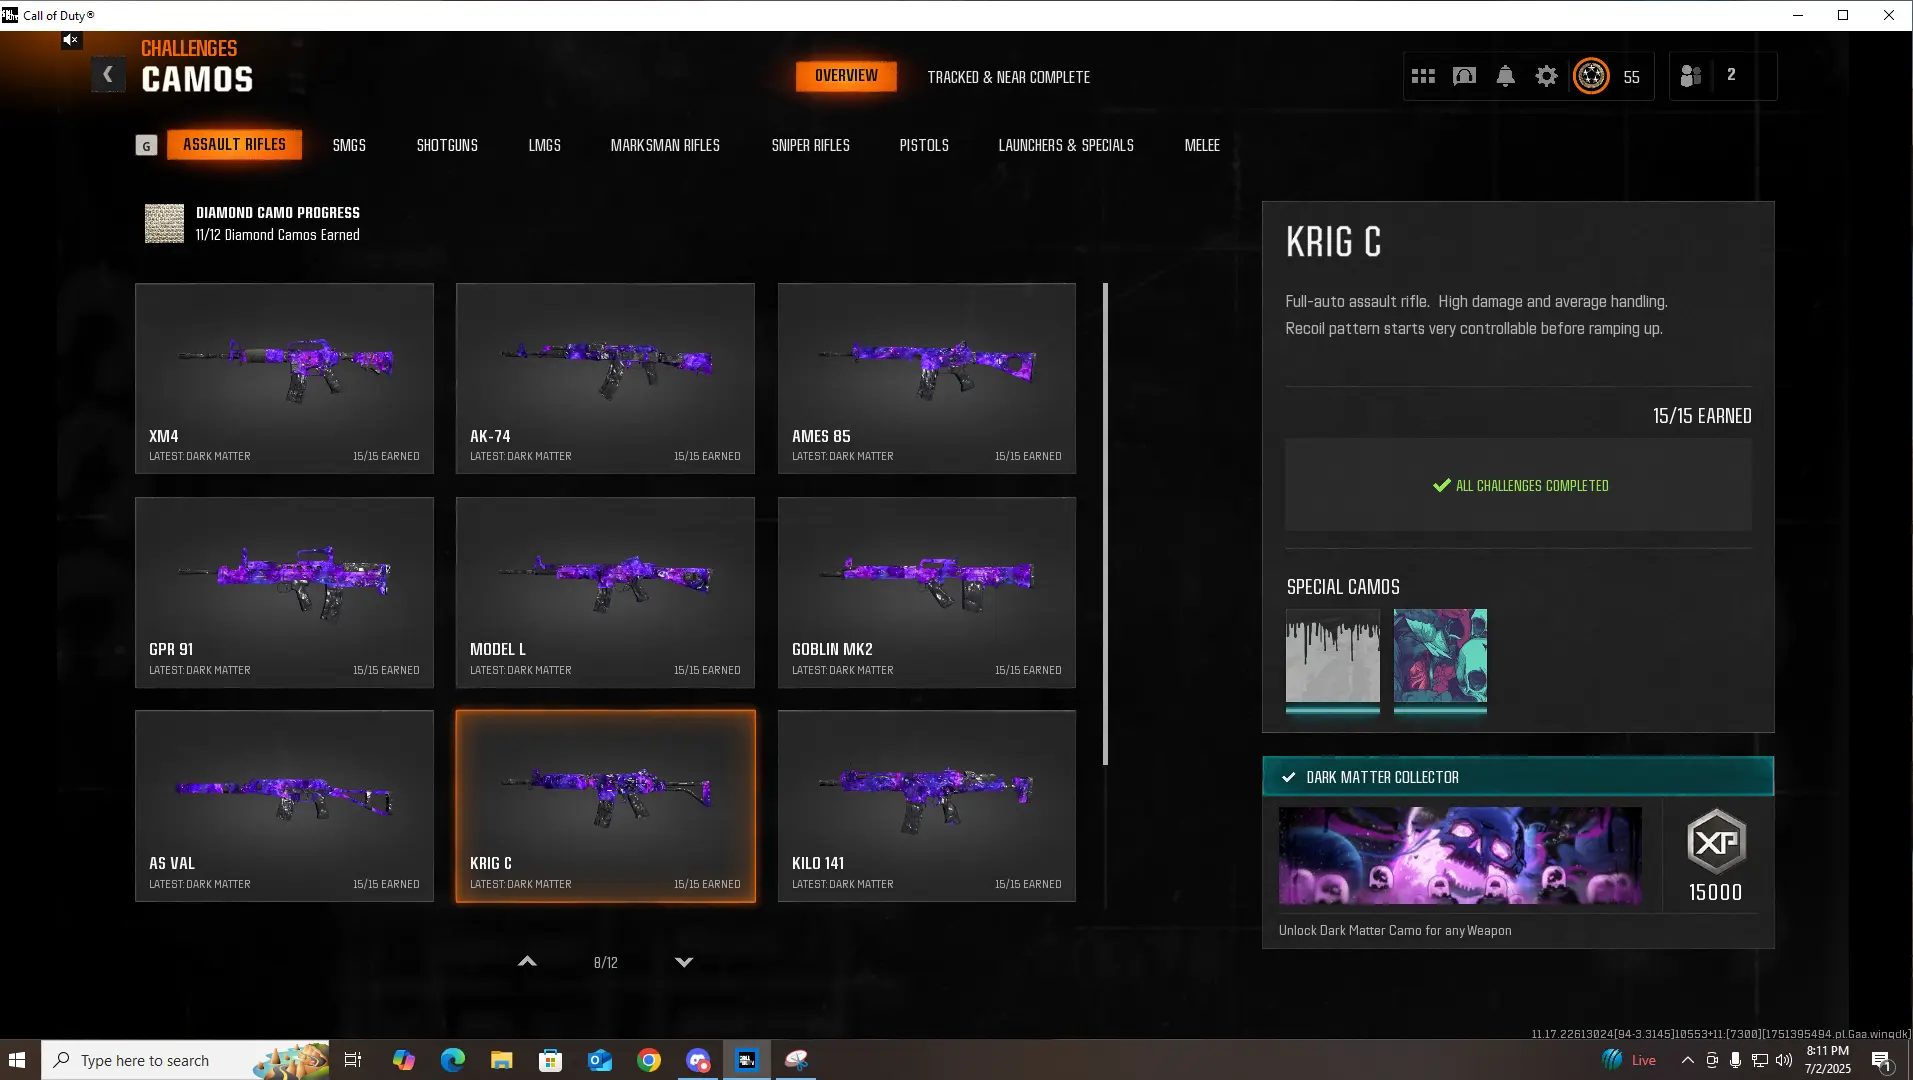Click the 15000 XP reward icon
The height and width of the screenshot is (1080, 1913).
point(1716,841)
